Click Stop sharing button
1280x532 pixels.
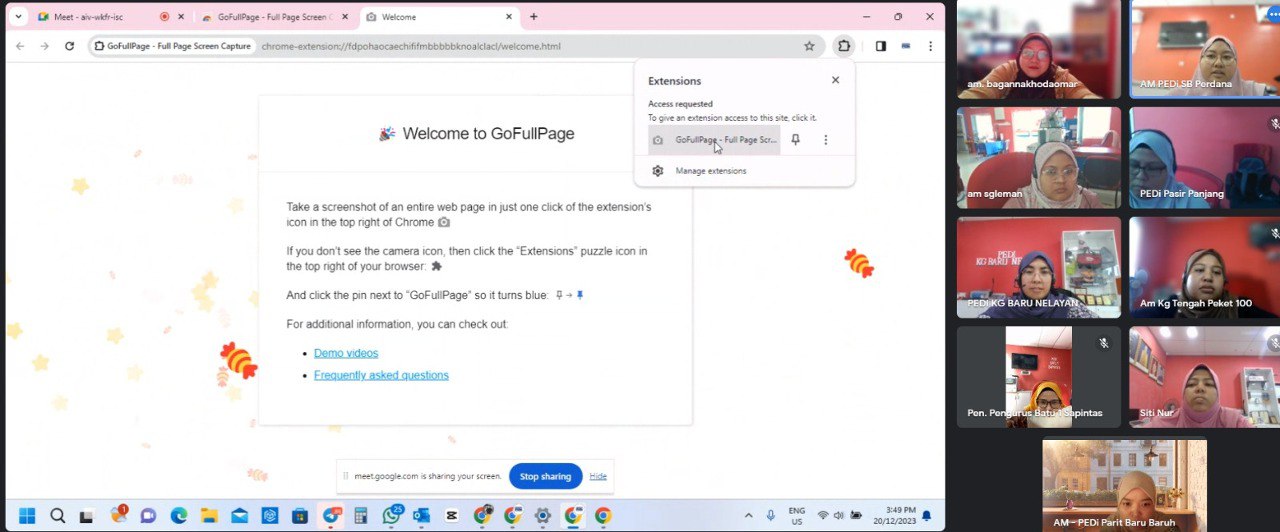[x=545, y=476]
